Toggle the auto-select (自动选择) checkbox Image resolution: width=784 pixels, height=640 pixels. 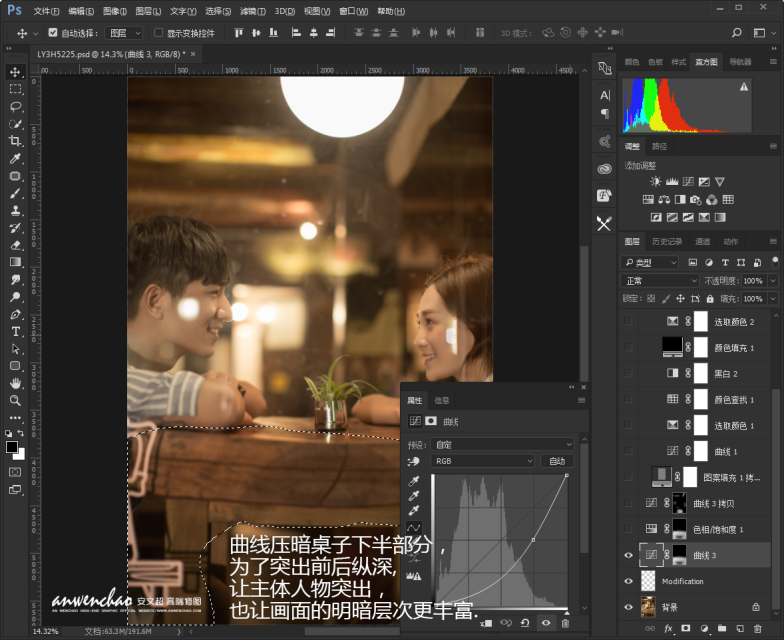(x=52, y=32)
